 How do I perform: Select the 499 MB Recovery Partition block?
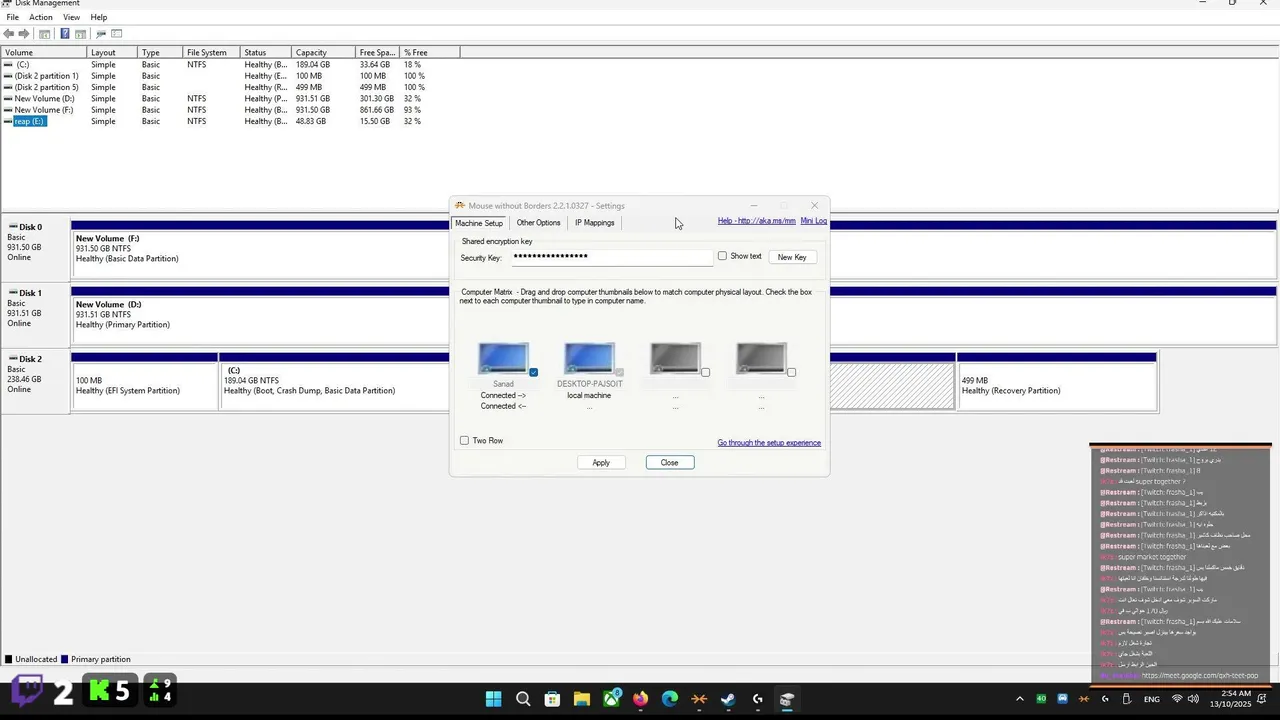coord(1057,384)
